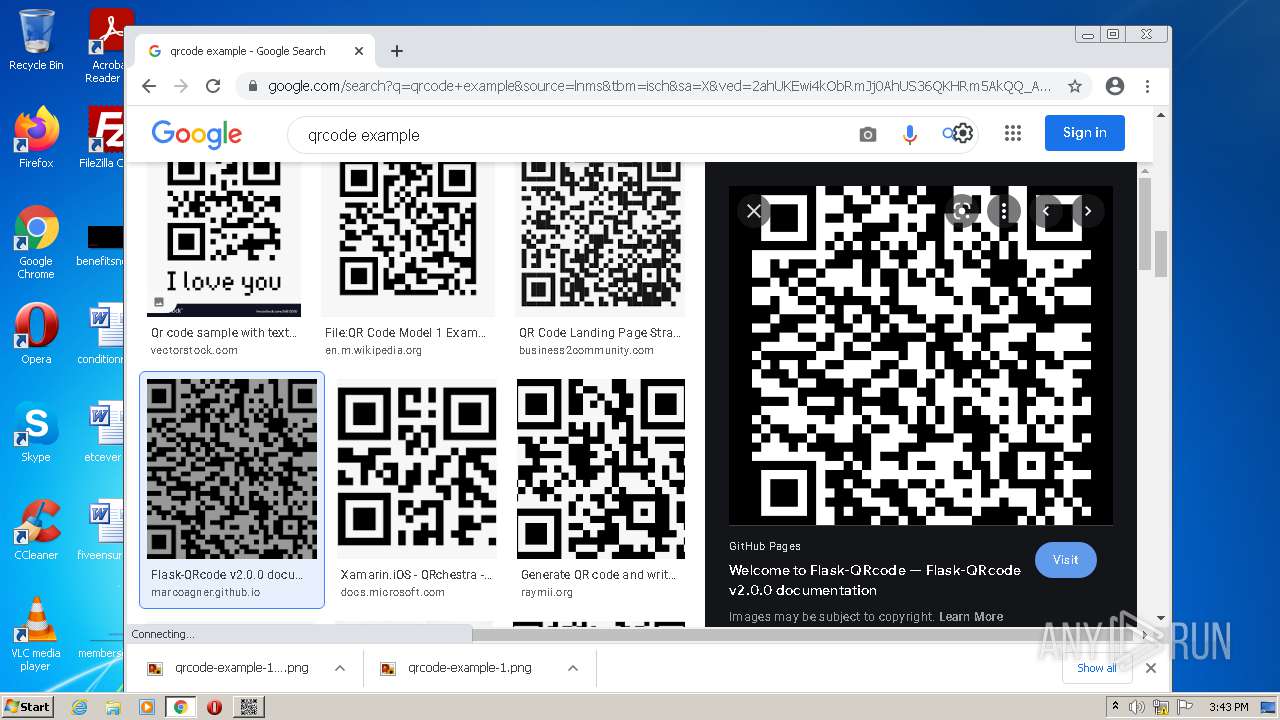Open Chrome's three-dot menu
This screenshot has width=1280, height=720.
coord(1148,86)
